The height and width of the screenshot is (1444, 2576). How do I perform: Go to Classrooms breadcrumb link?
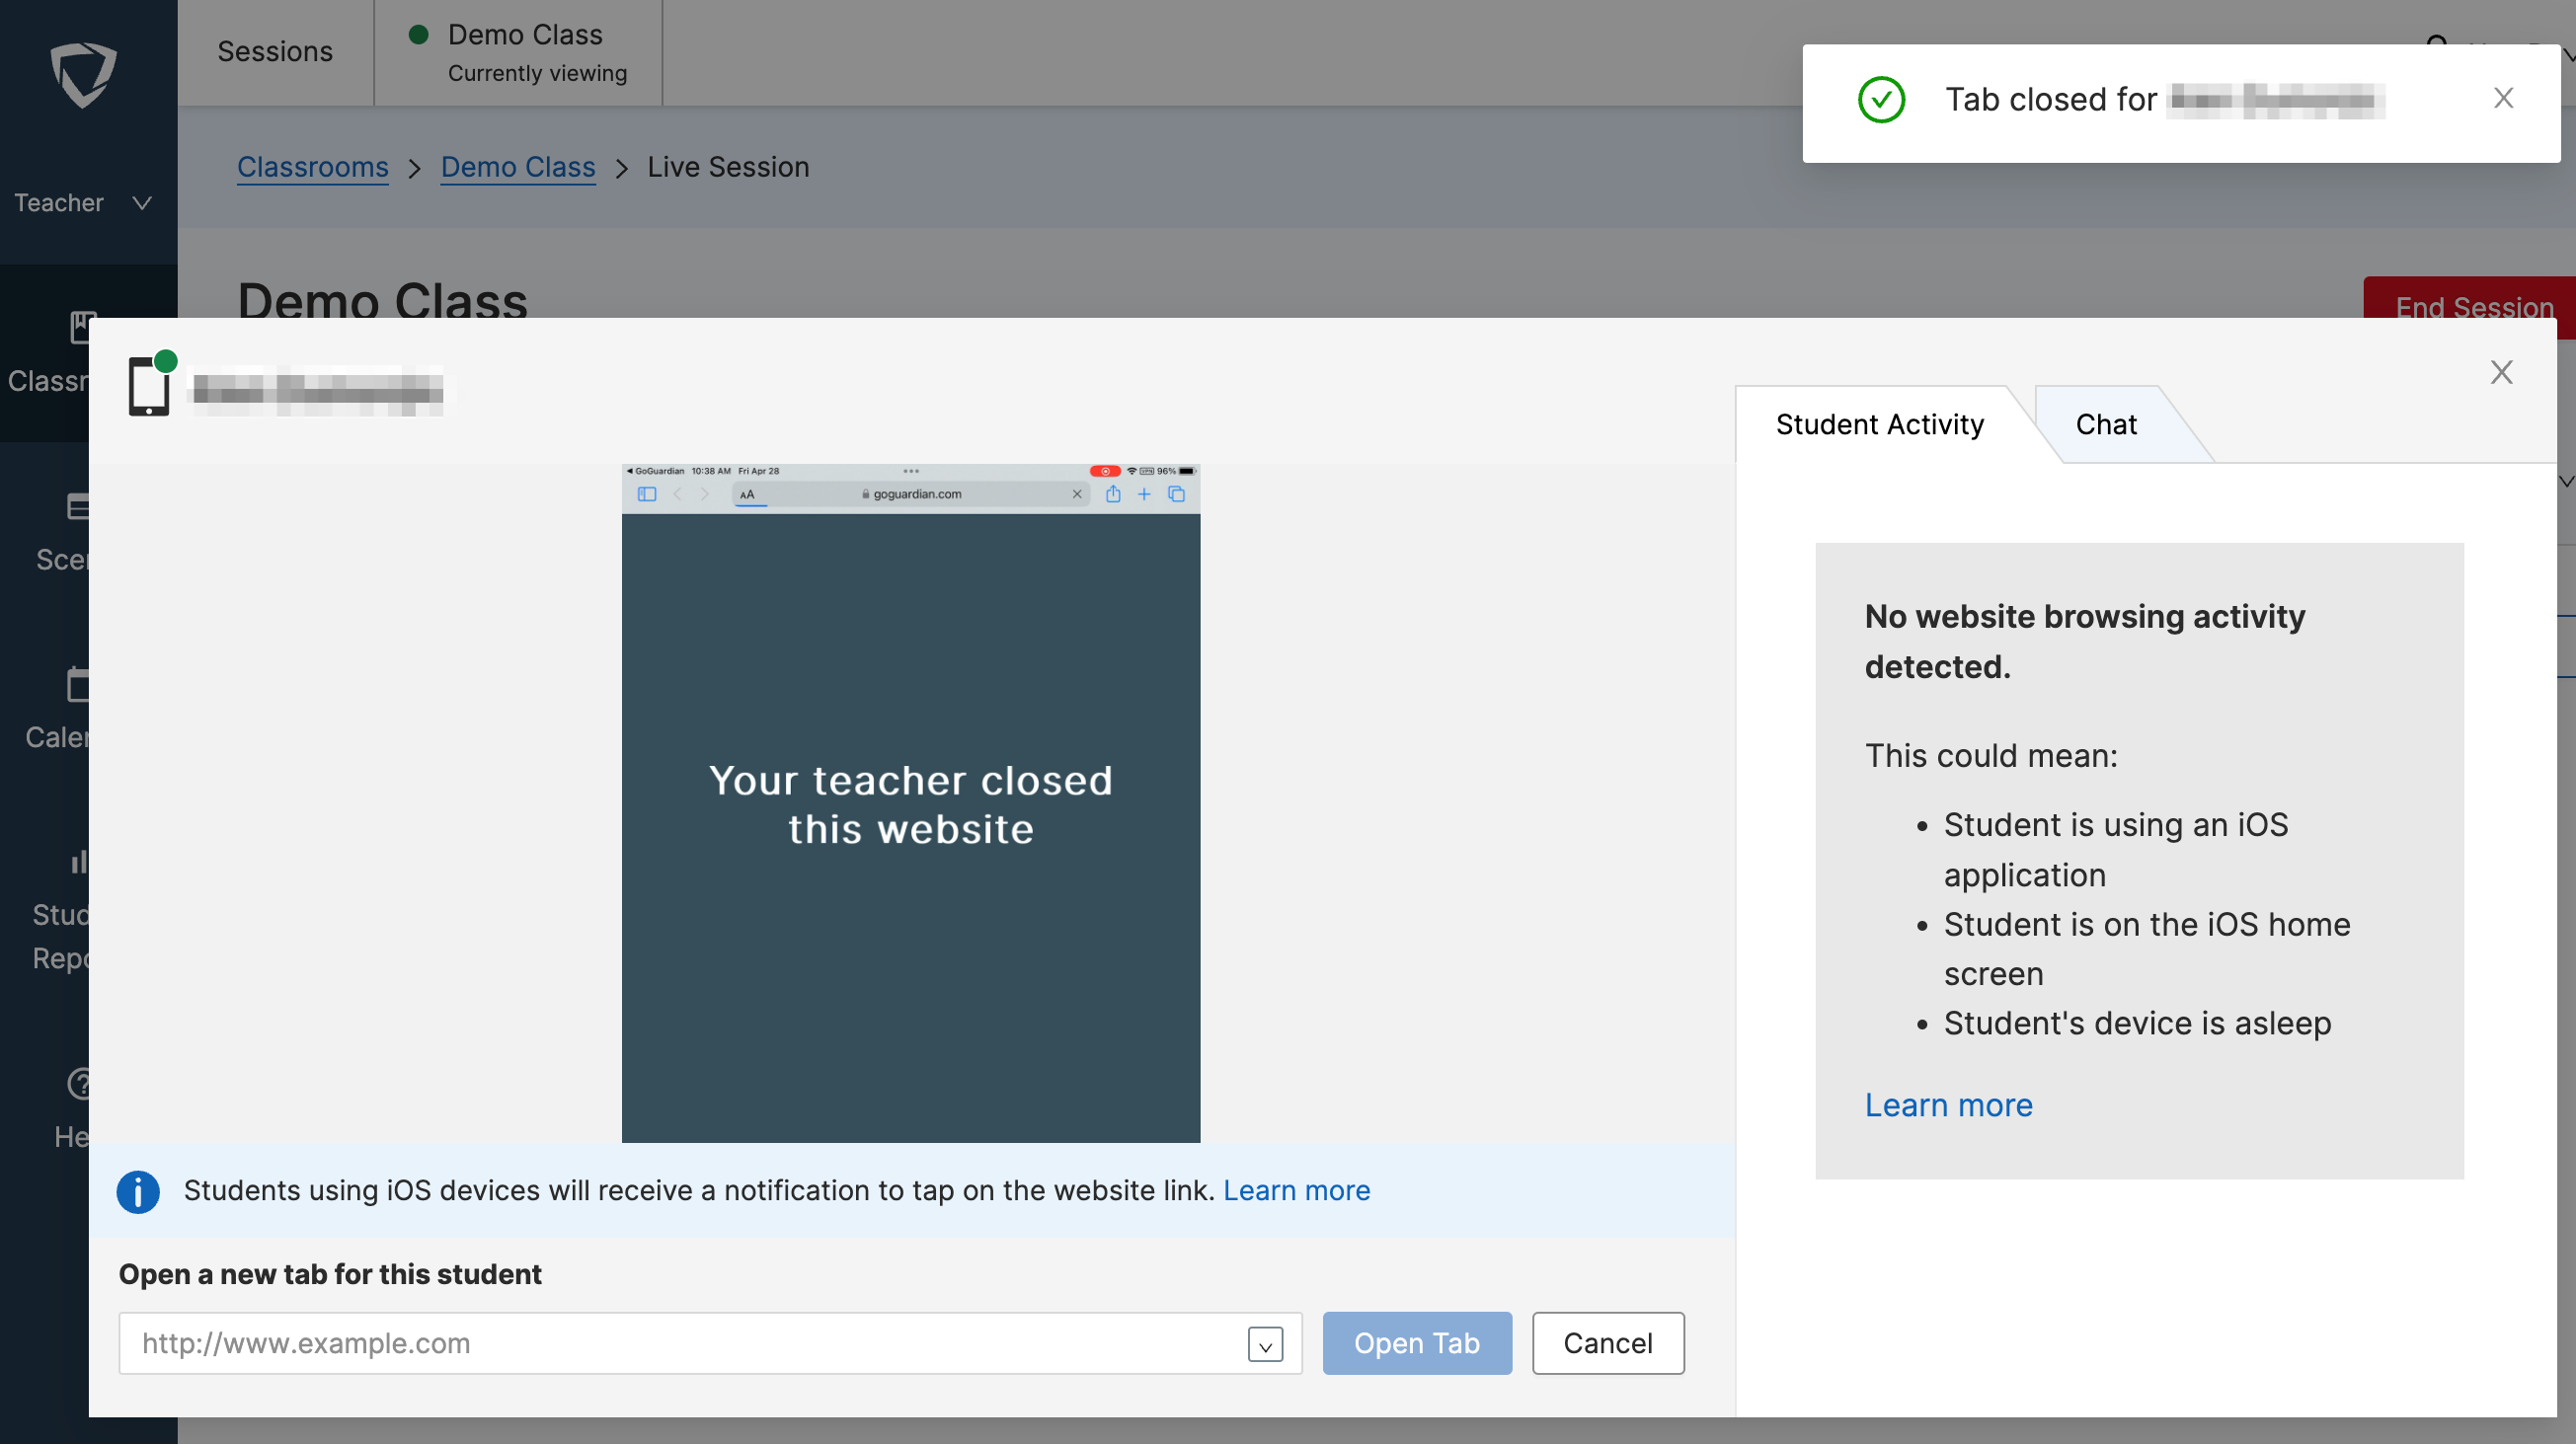[x=312, y=167]
